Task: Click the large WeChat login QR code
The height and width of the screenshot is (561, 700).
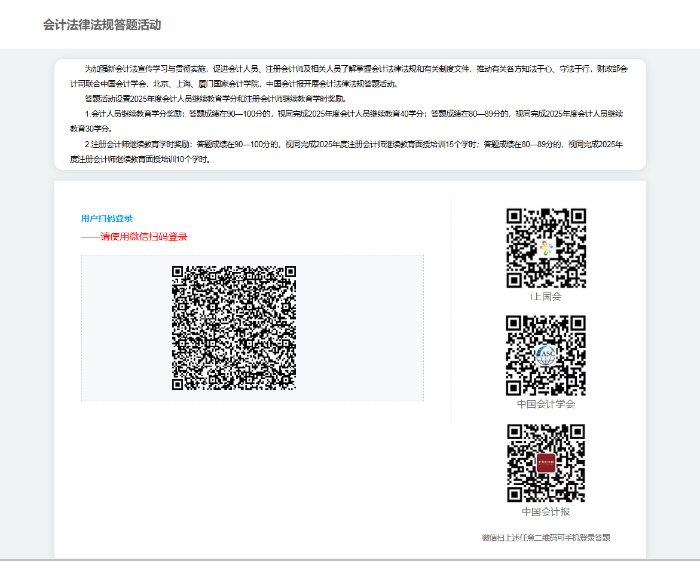Action: coord(234,327)
